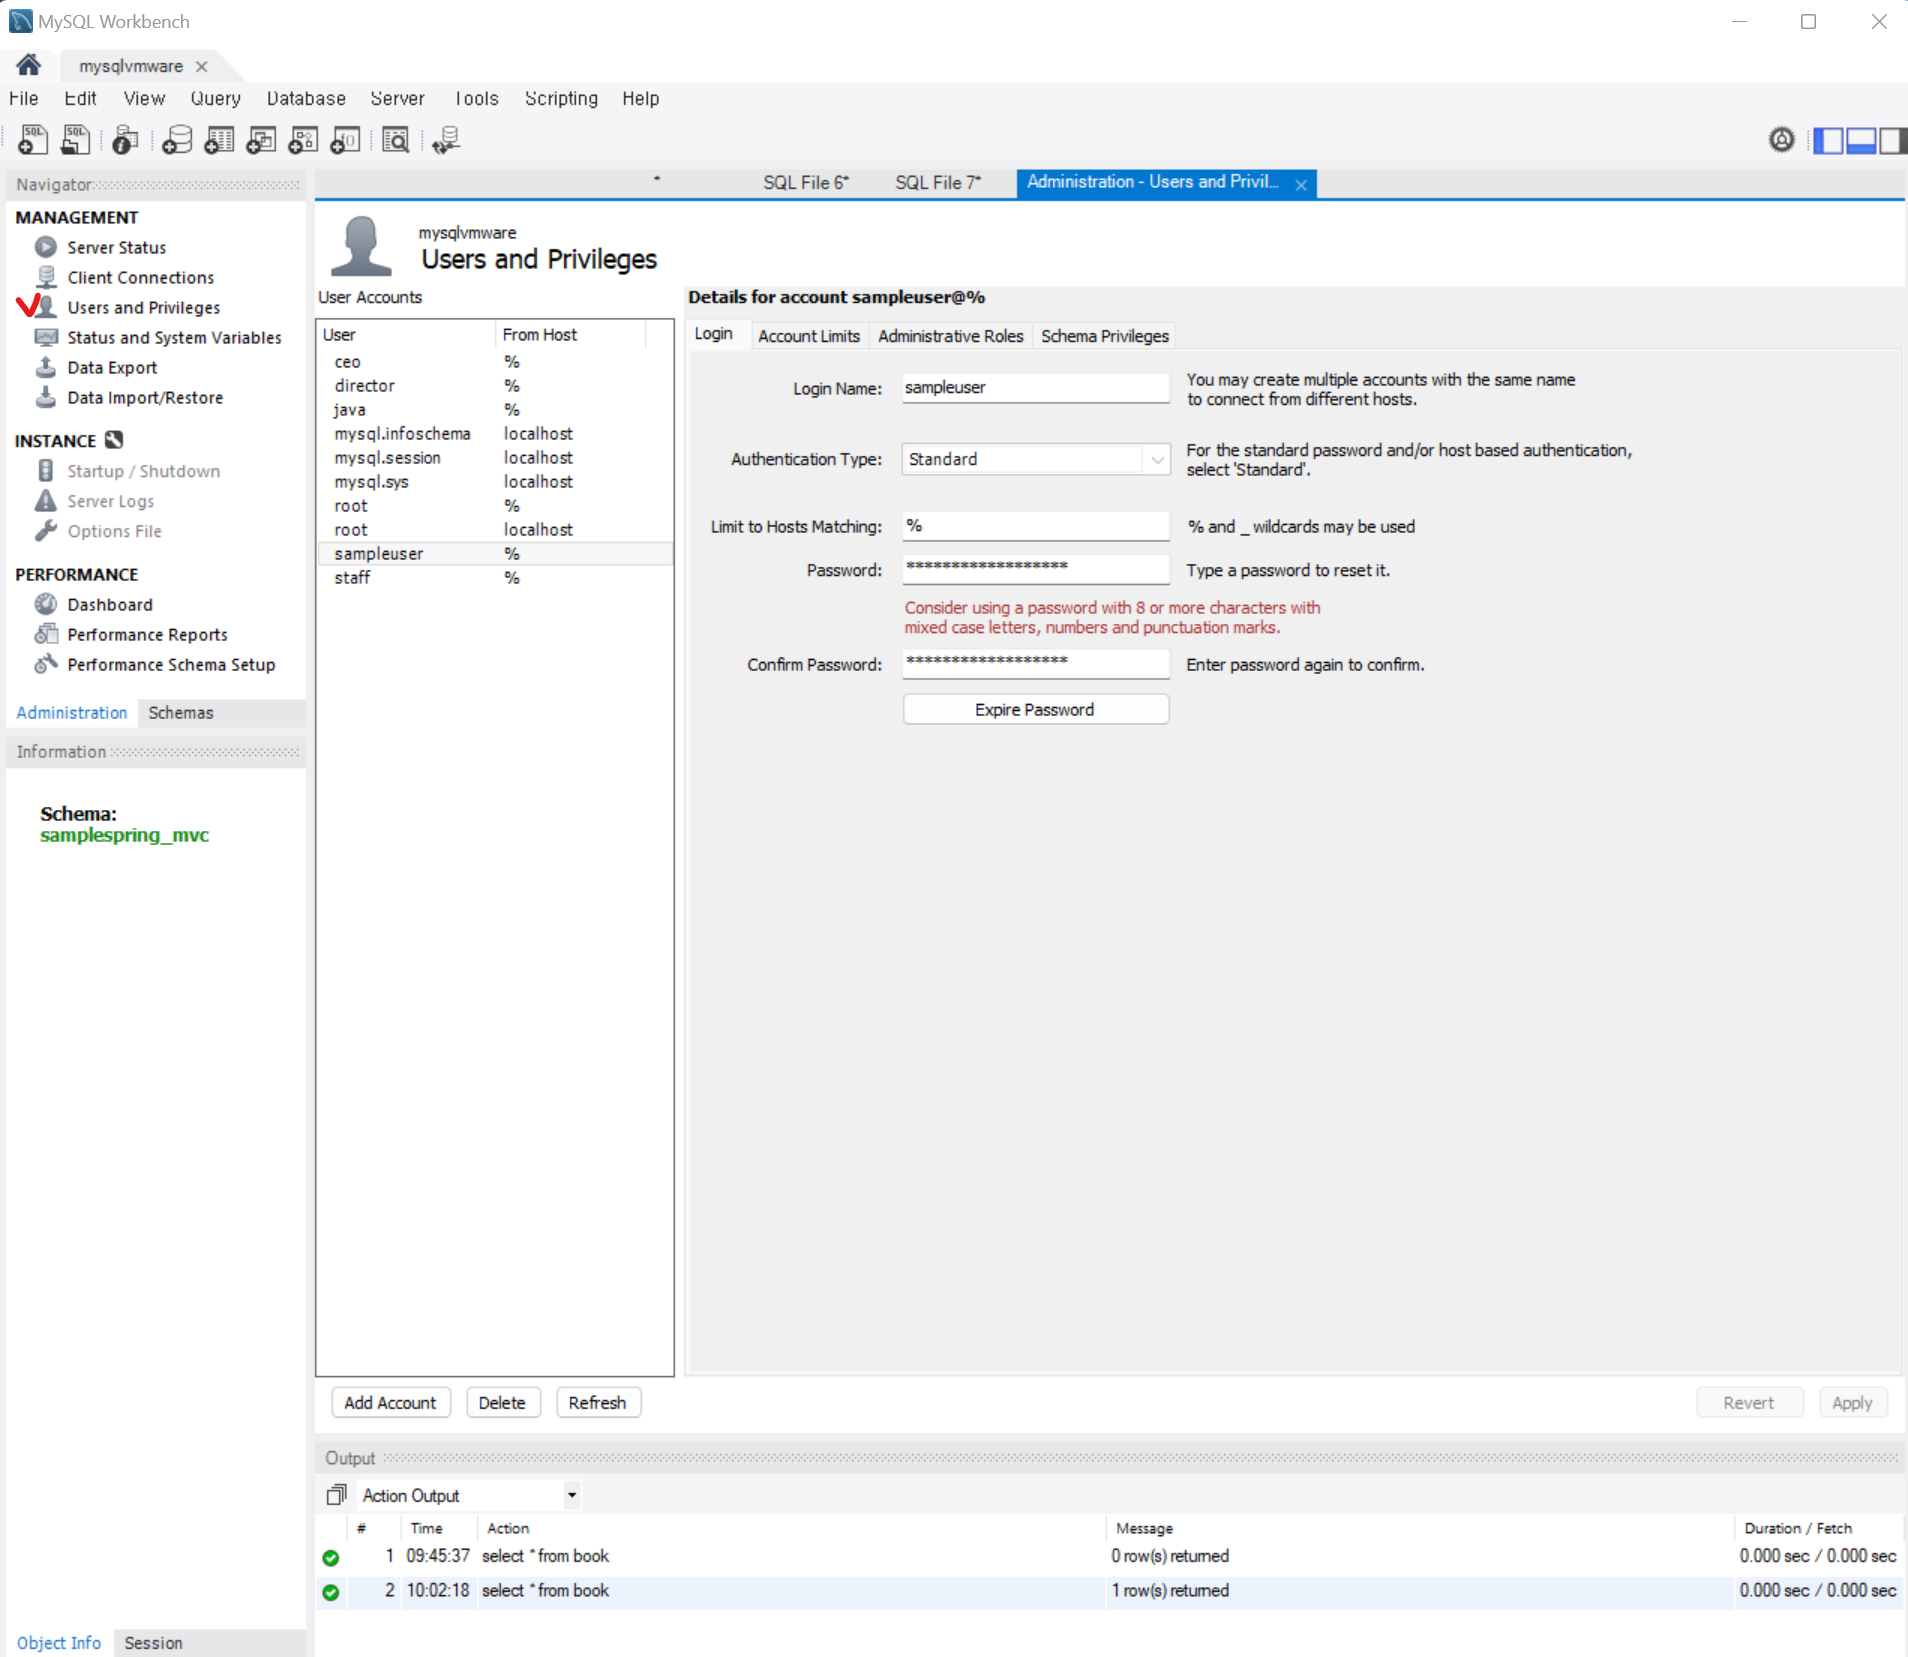Switch to SQL File 7 tab

(938, 182)
